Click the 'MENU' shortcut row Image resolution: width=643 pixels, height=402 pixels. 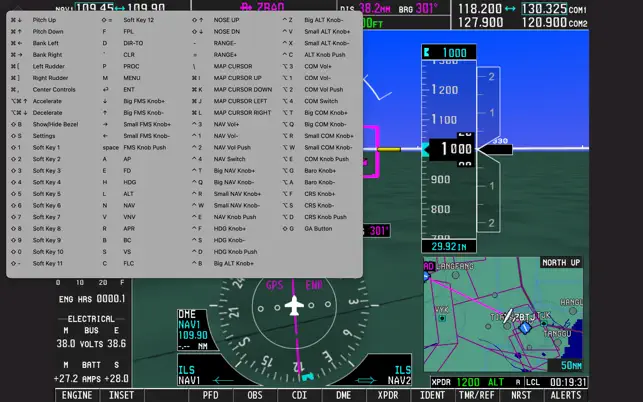[x=121, y=78]
